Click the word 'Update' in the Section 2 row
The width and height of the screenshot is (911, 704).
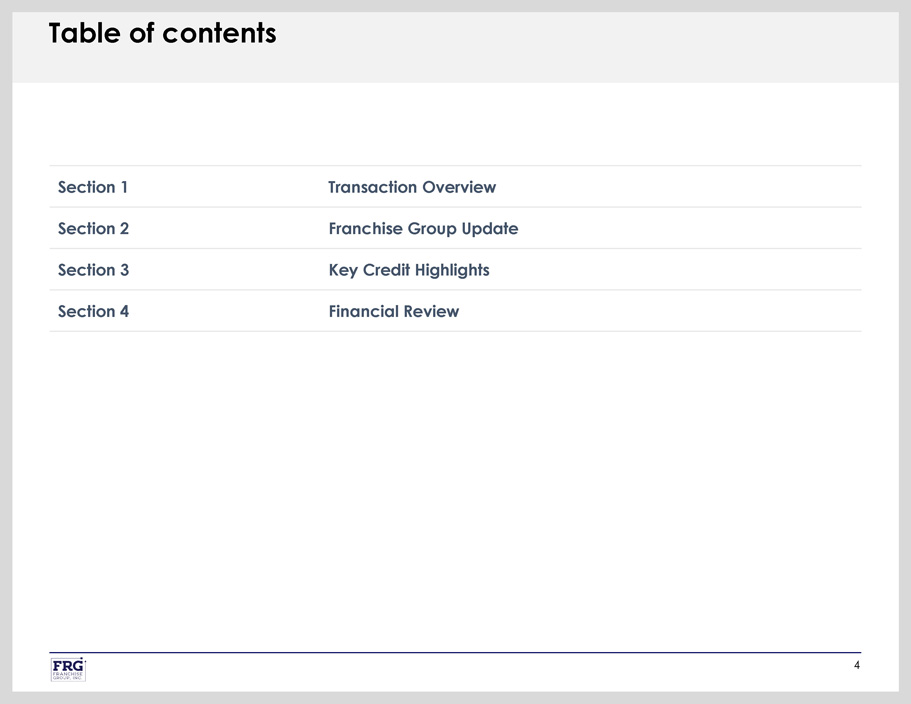tap(490, 229)
